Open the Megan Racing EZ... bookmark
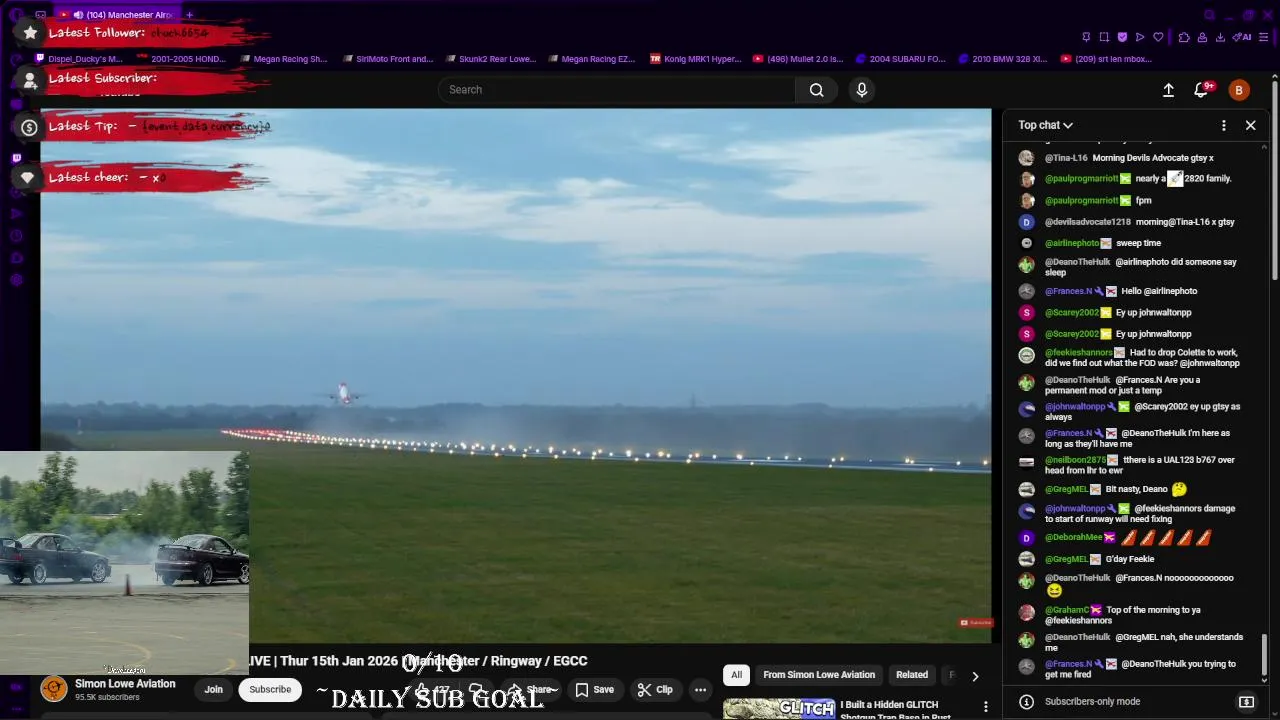Viewport: 1280px width, 720px height. [591, 59]
